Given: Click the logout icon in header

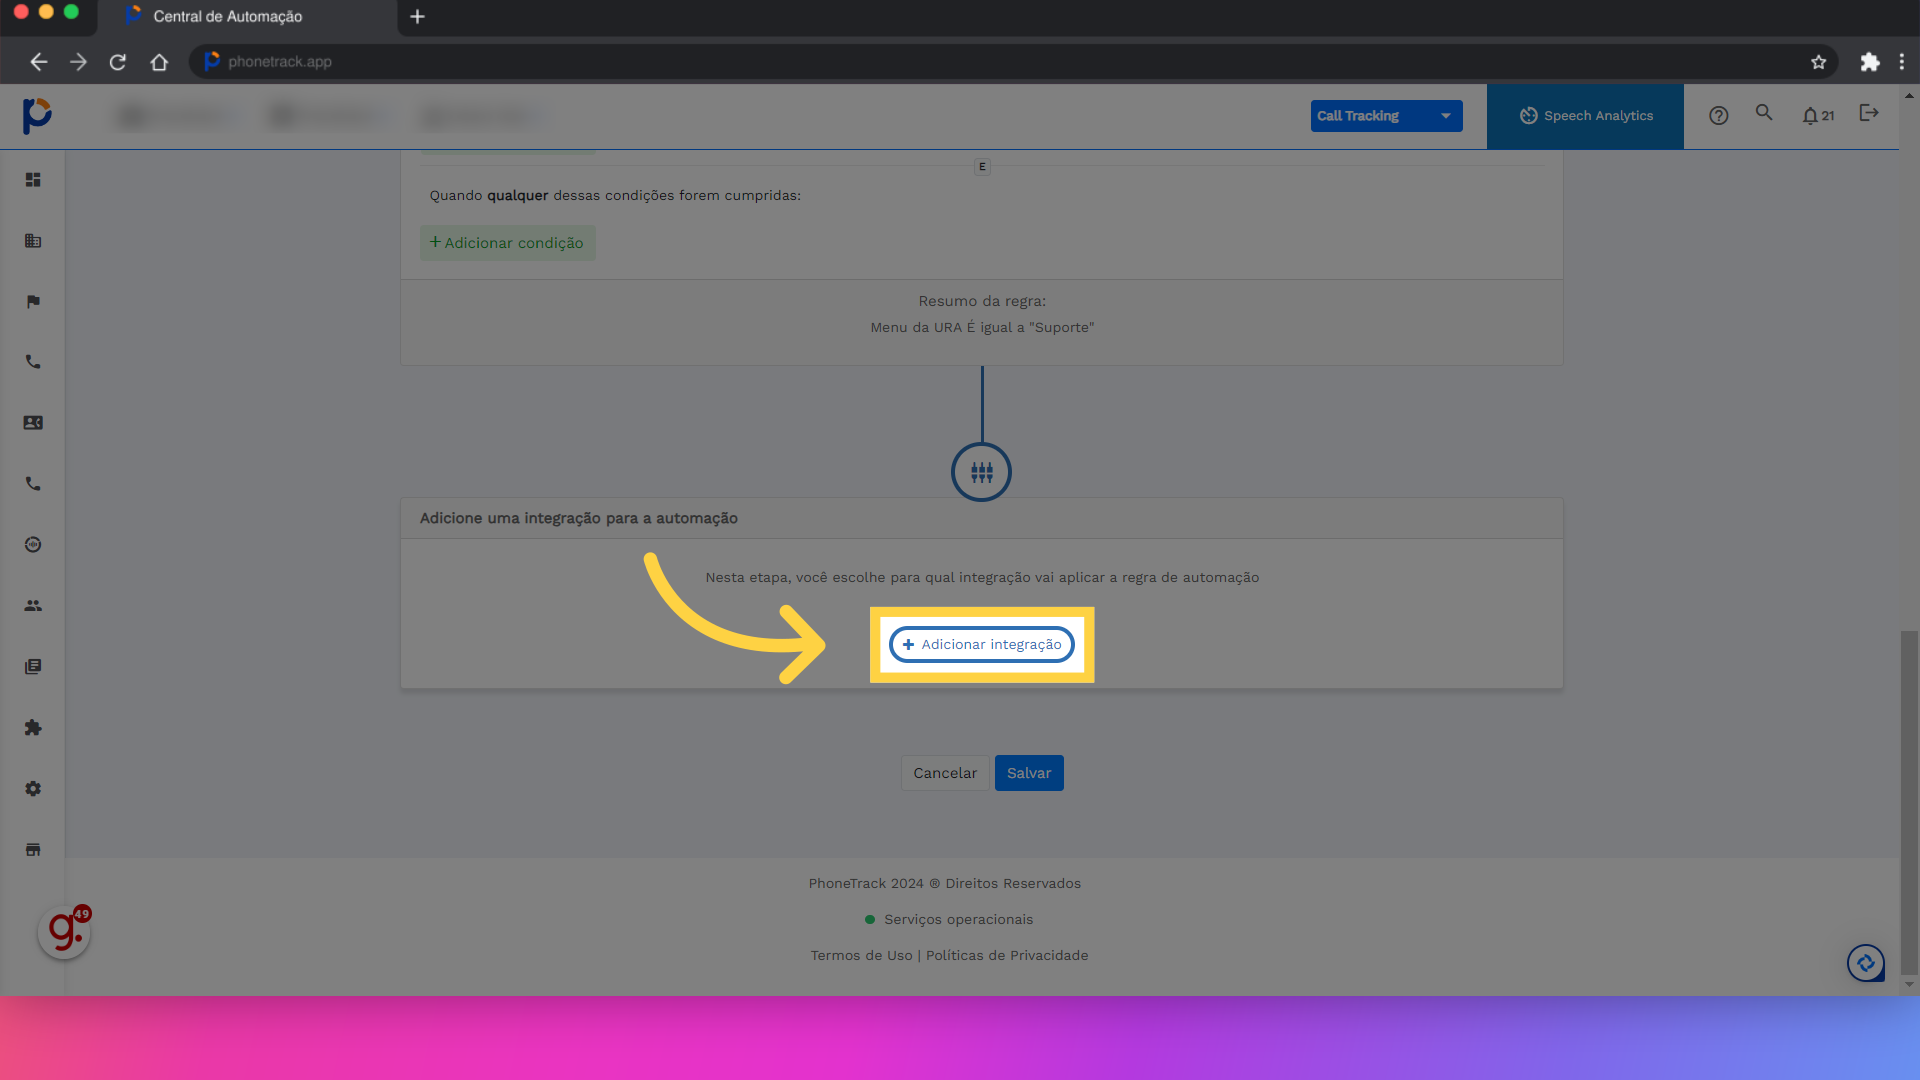Looking at the screenshot, I should [x=1869, y=113].
